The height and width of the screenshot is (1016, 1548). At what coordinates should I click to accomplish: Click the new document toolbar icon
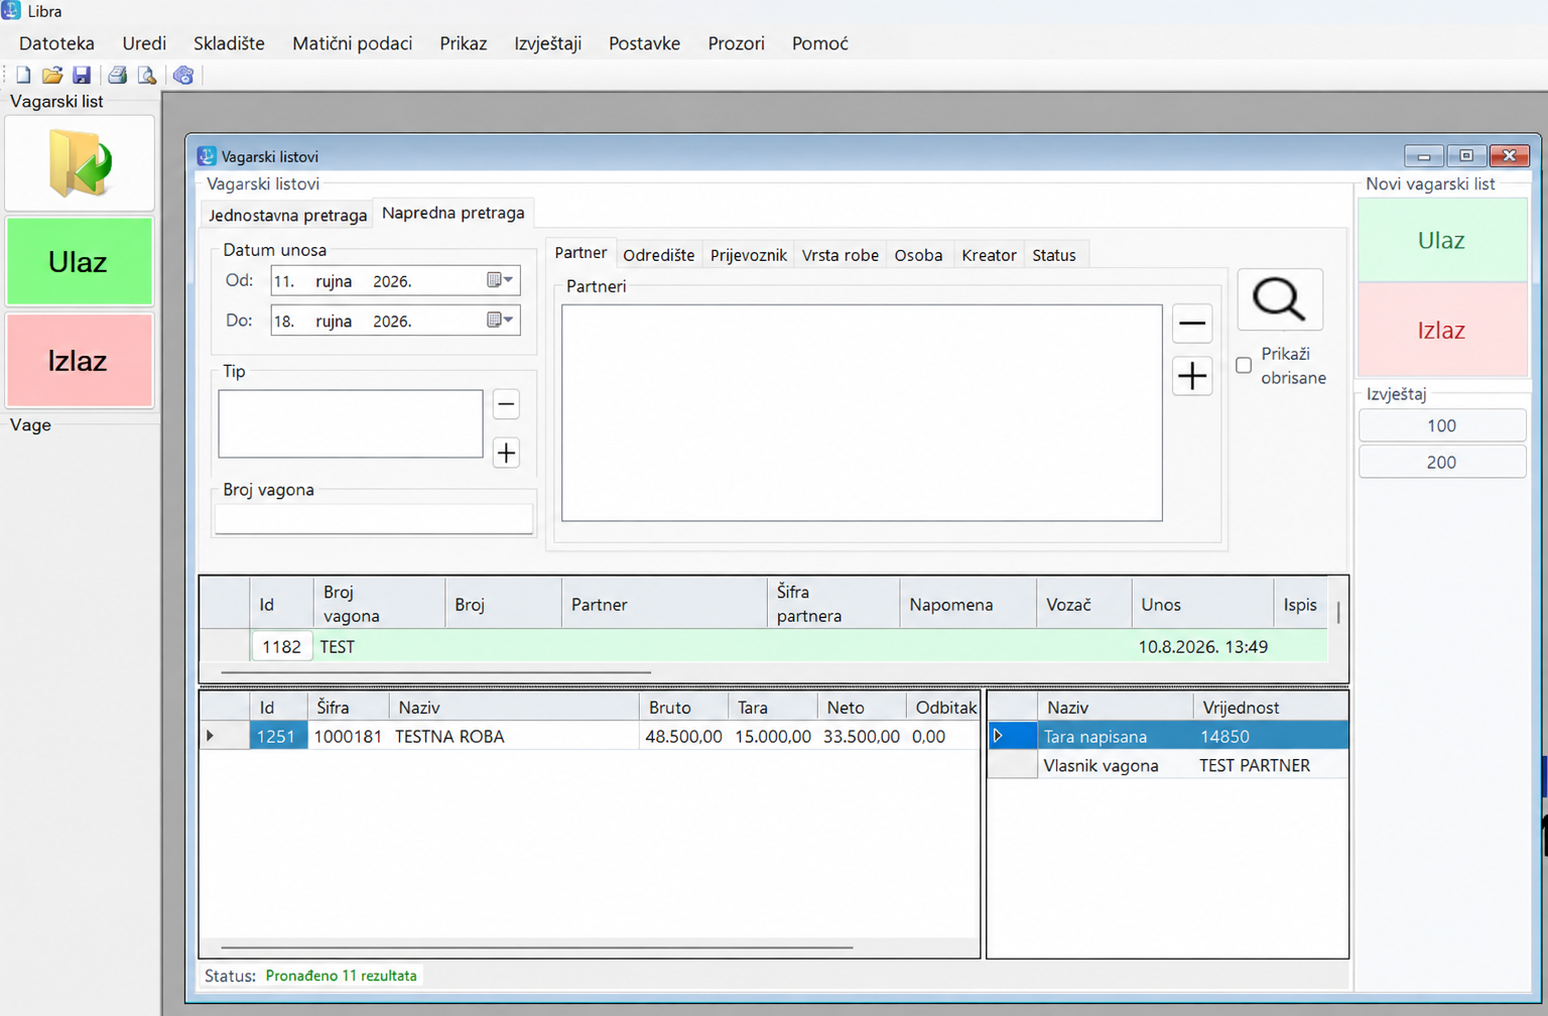[x=23, y=75]
